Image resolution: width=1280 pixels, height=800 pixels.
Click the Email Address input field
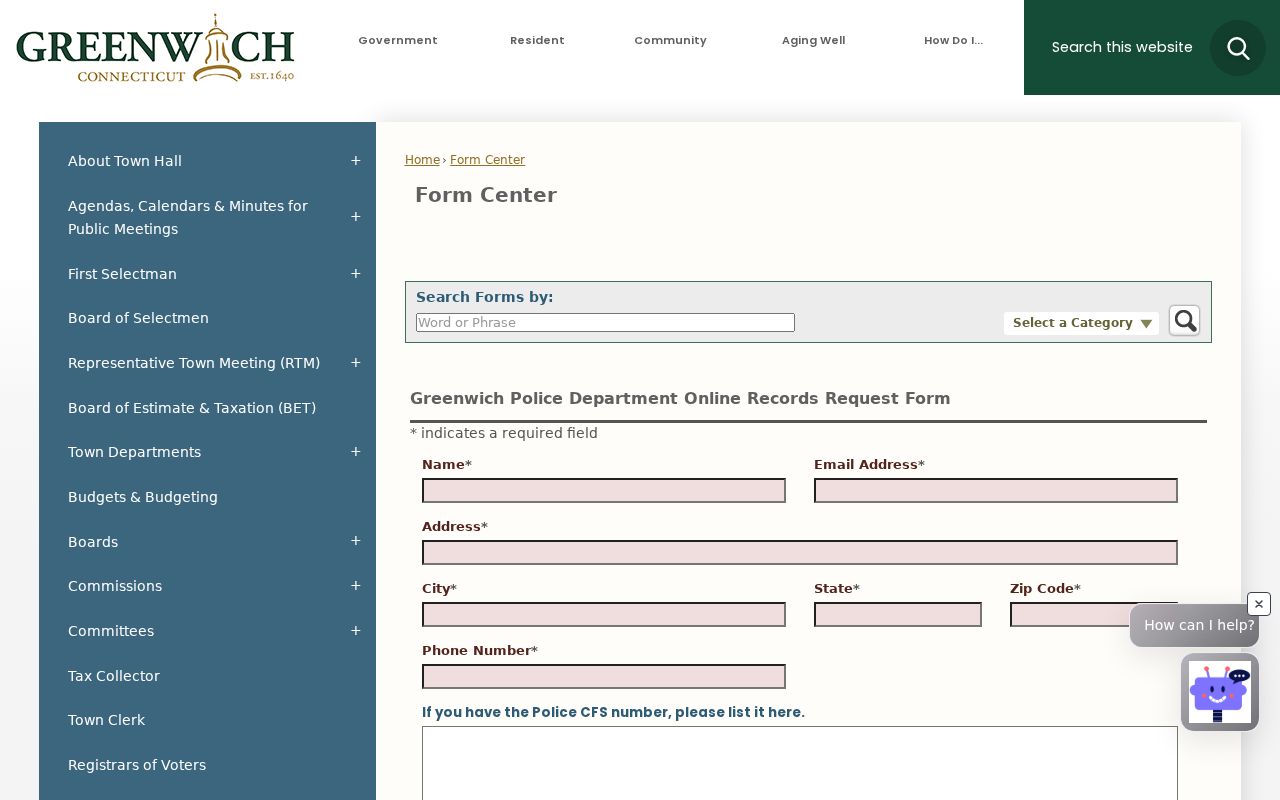point(996,491)
